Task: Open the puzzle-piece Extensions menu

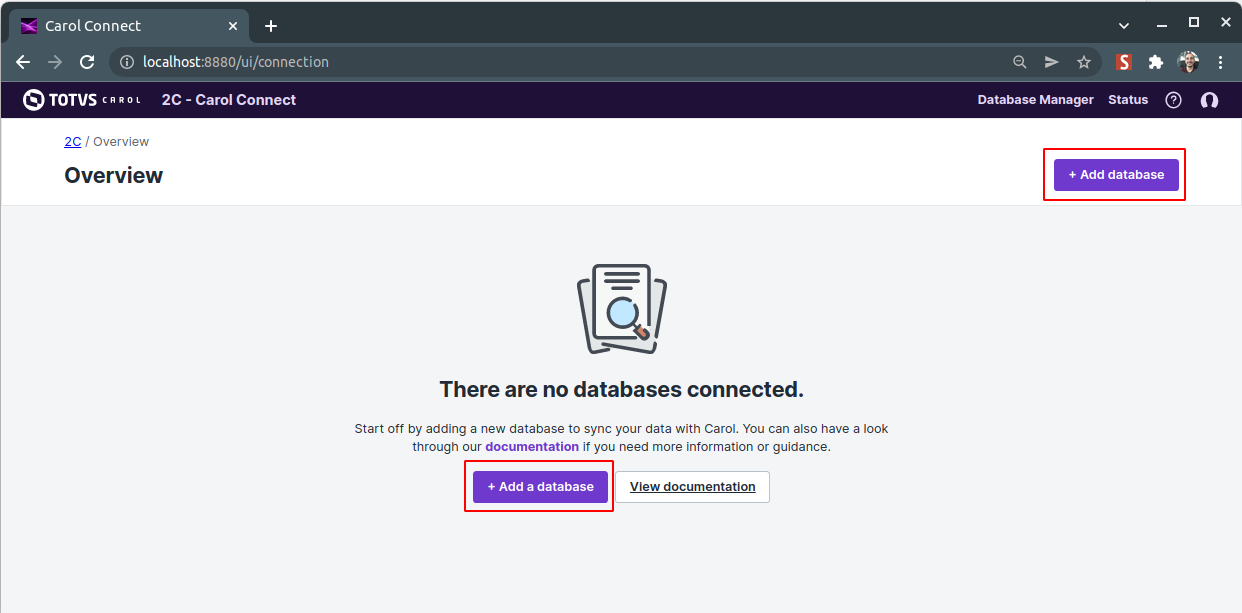Action: click(1156, 62)
